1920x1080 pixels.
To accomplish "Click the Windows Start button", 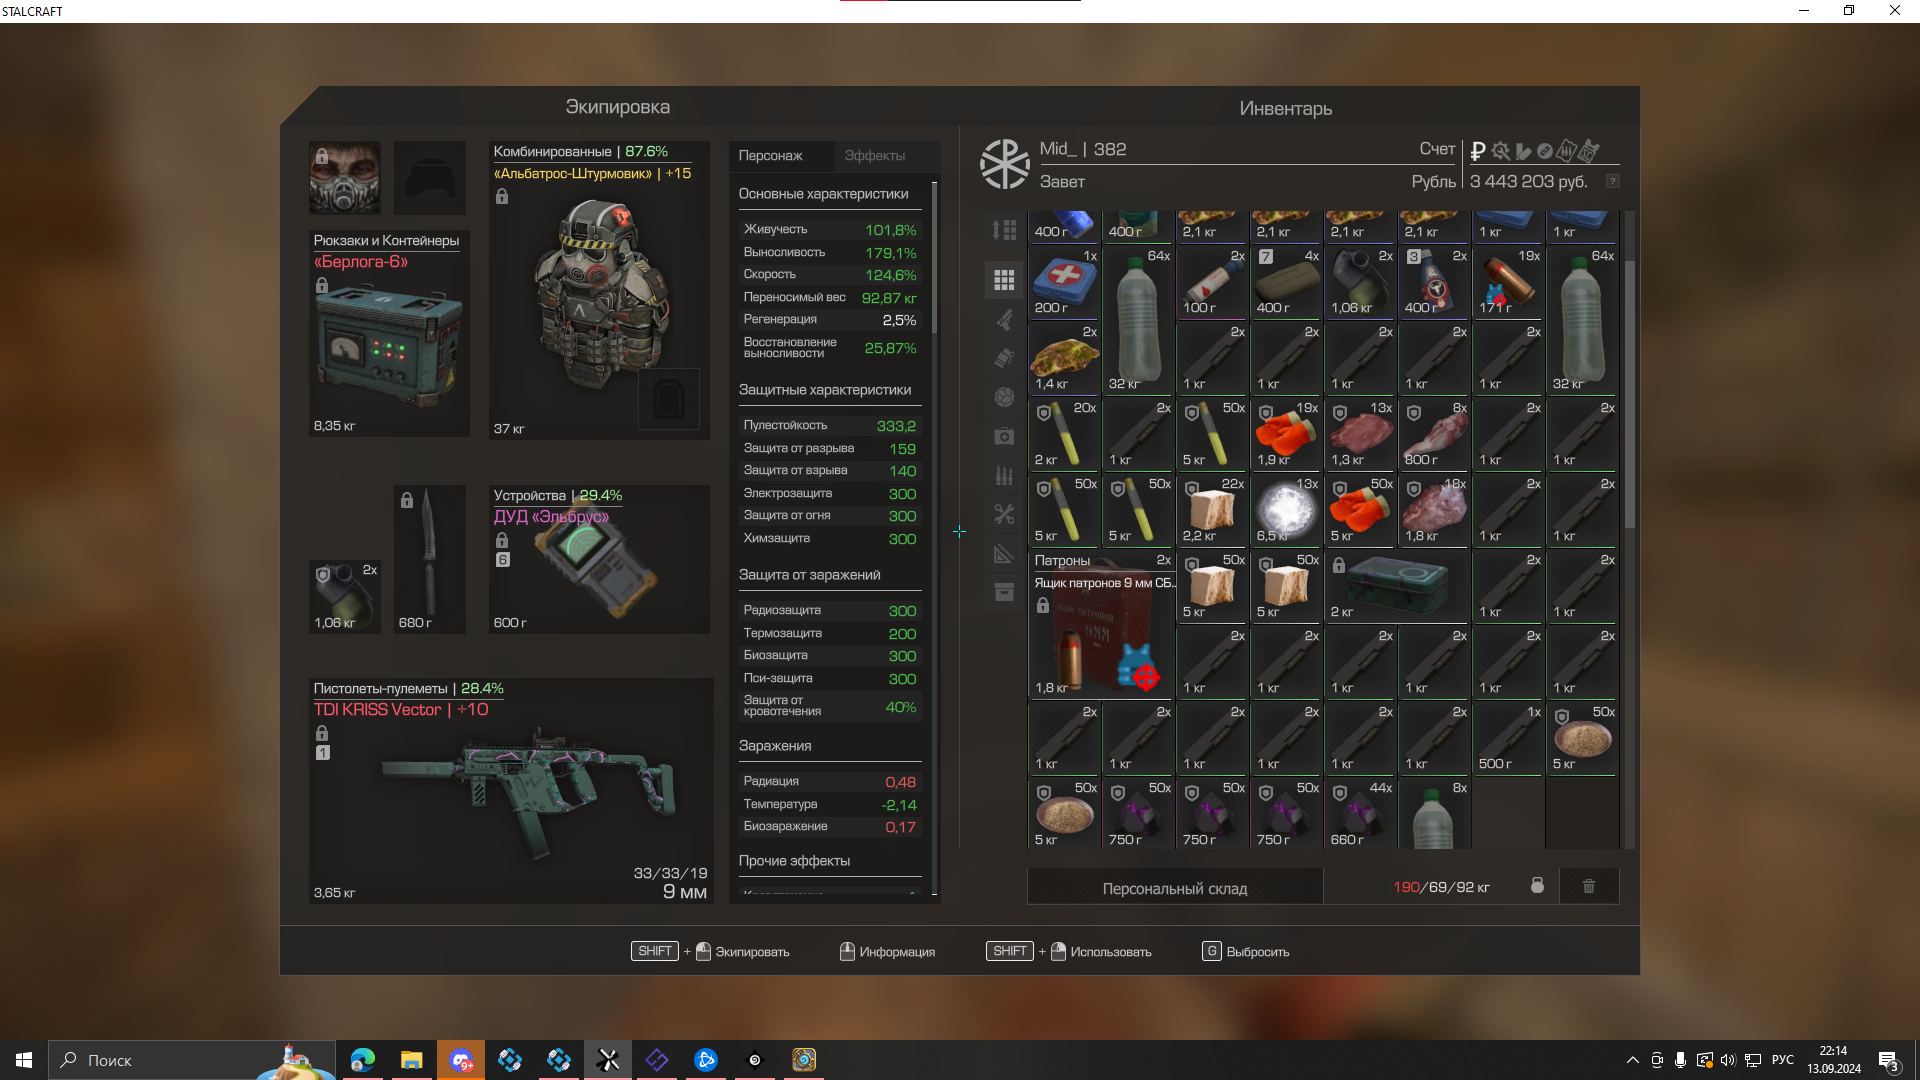I will (x=24, y=1060).
